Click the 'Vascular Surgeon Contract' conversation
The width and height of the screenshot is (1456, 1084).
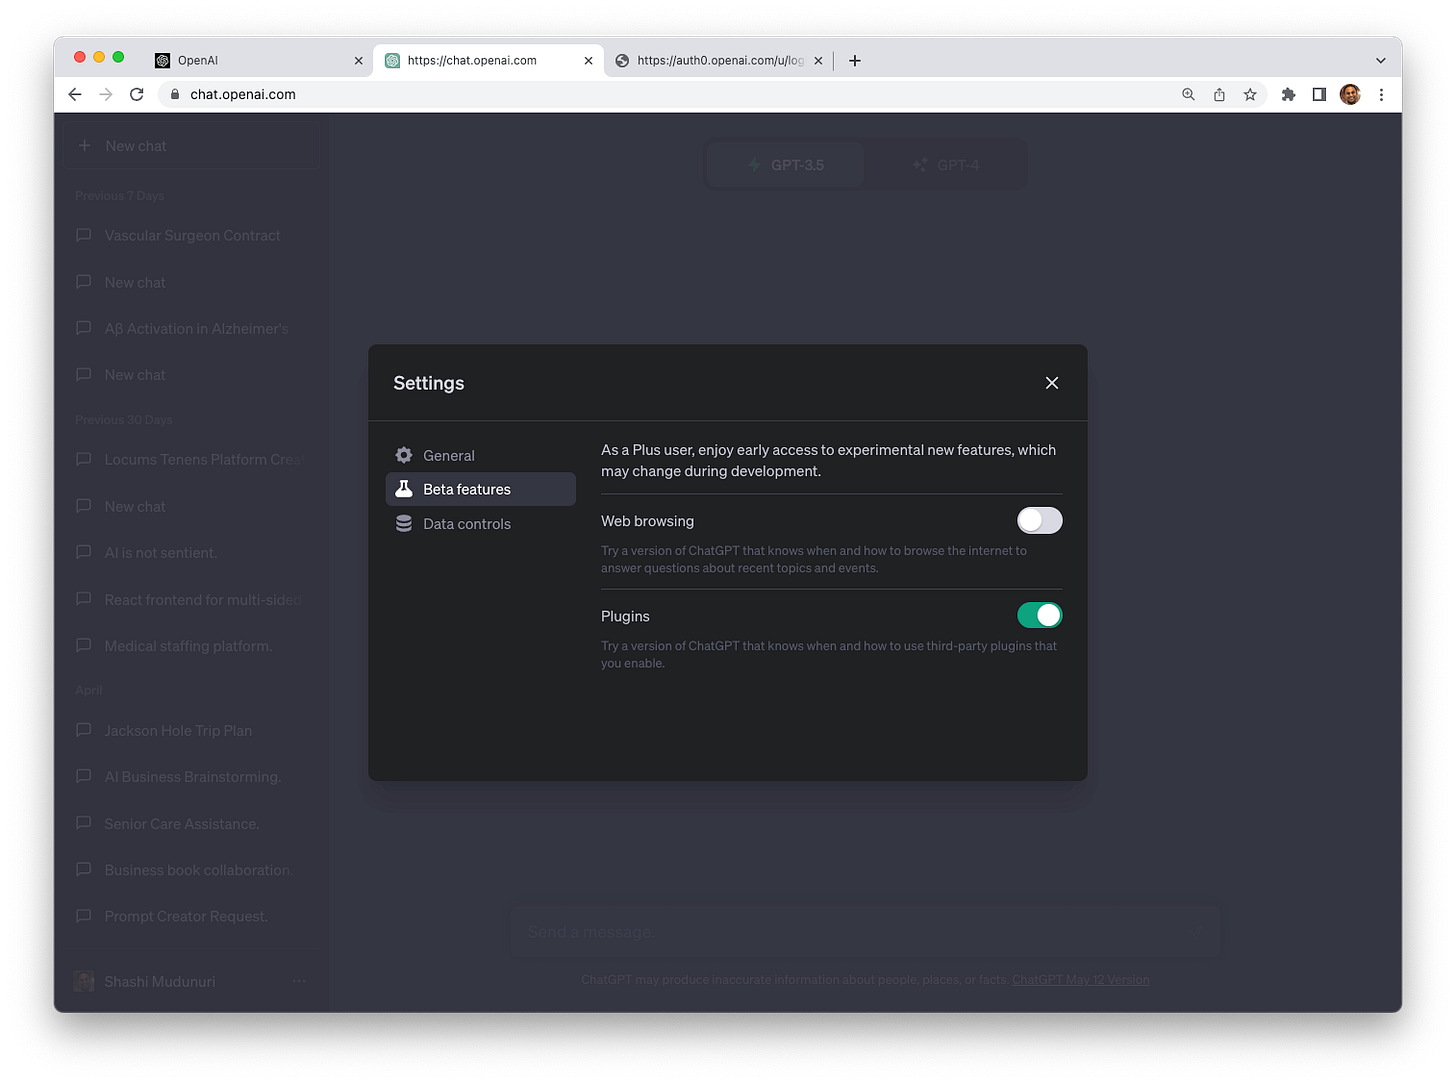coord(192,235)
